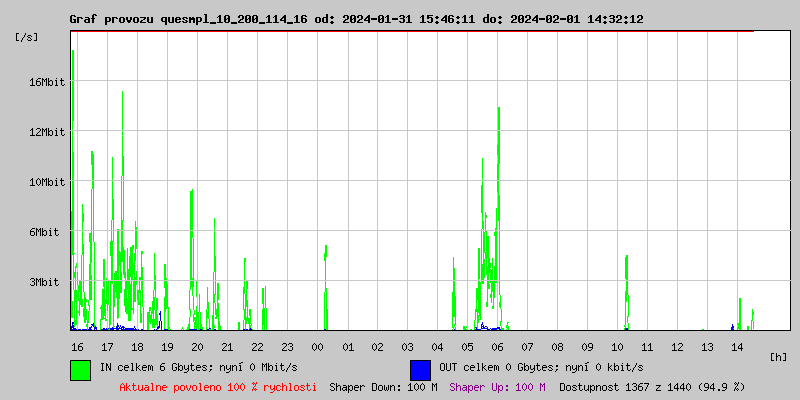The height and width of the screenshot is (400, 800).
Task: Click the red 'Aktualne povoleno 100 % rychlosti' text
Action: [218, 386]
